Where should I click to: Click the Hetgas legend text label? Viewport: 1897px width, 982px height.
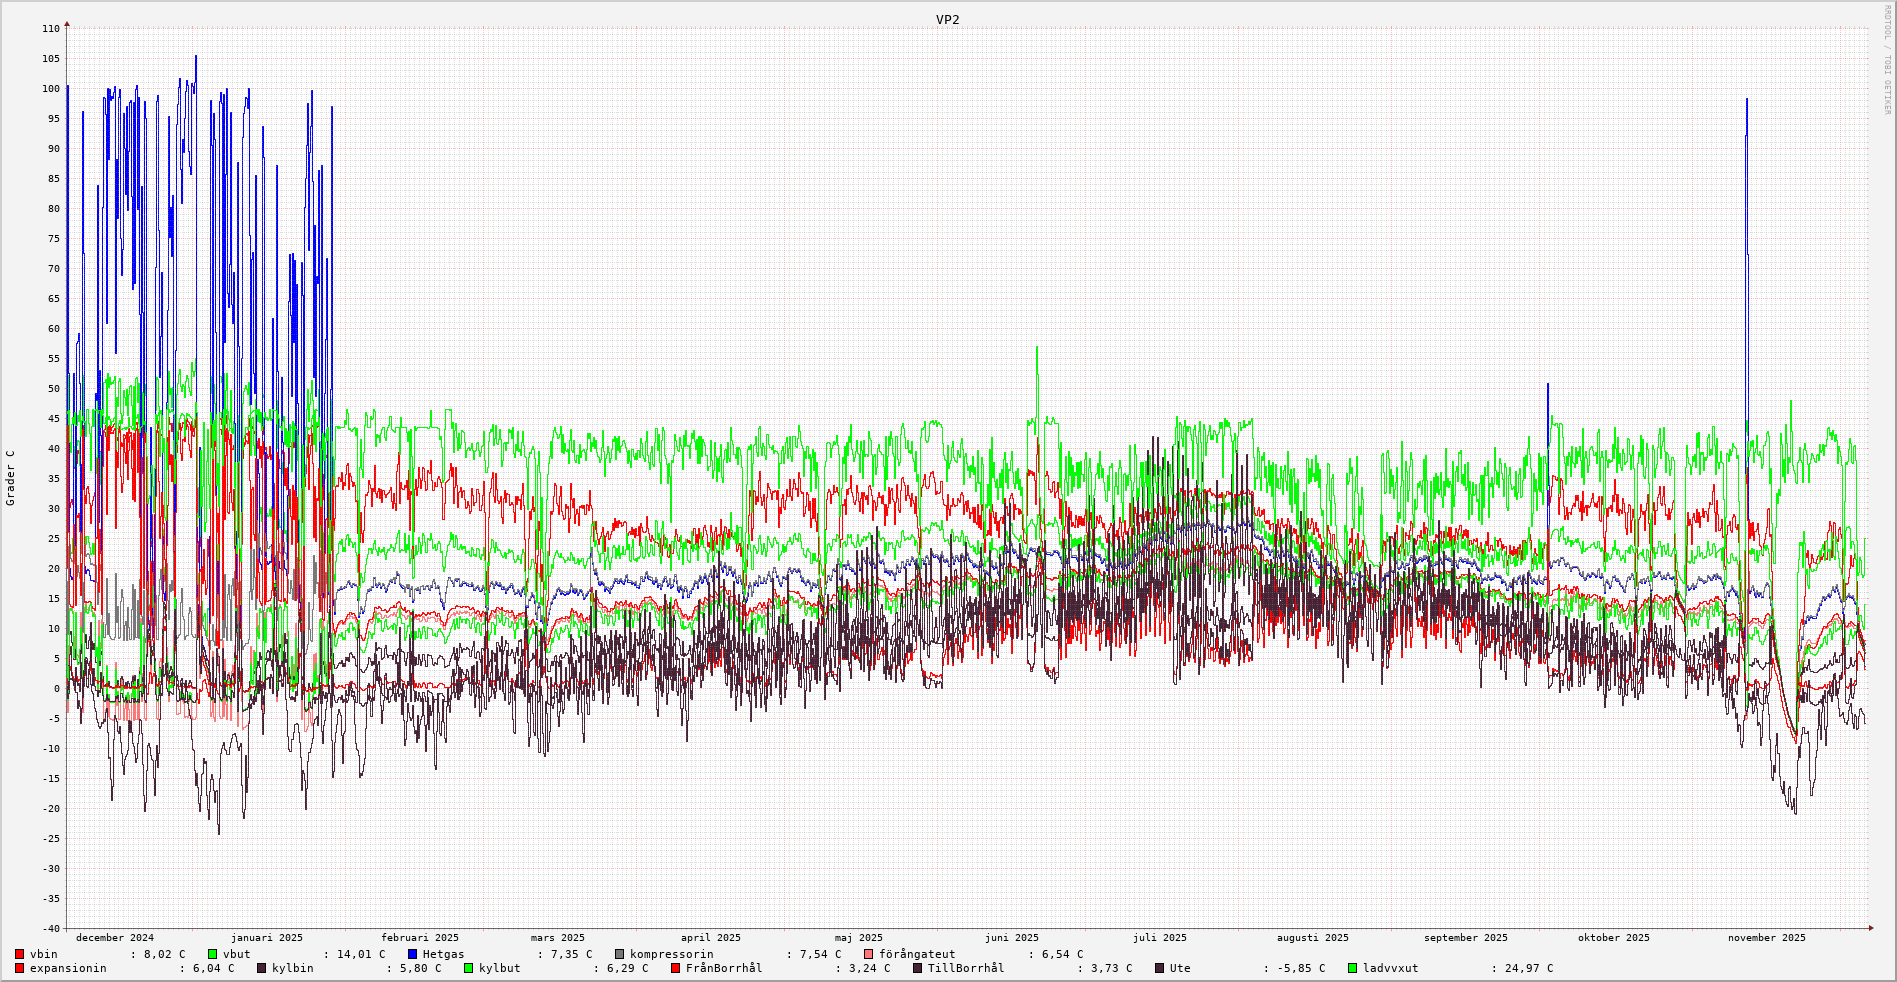point(443,954)
